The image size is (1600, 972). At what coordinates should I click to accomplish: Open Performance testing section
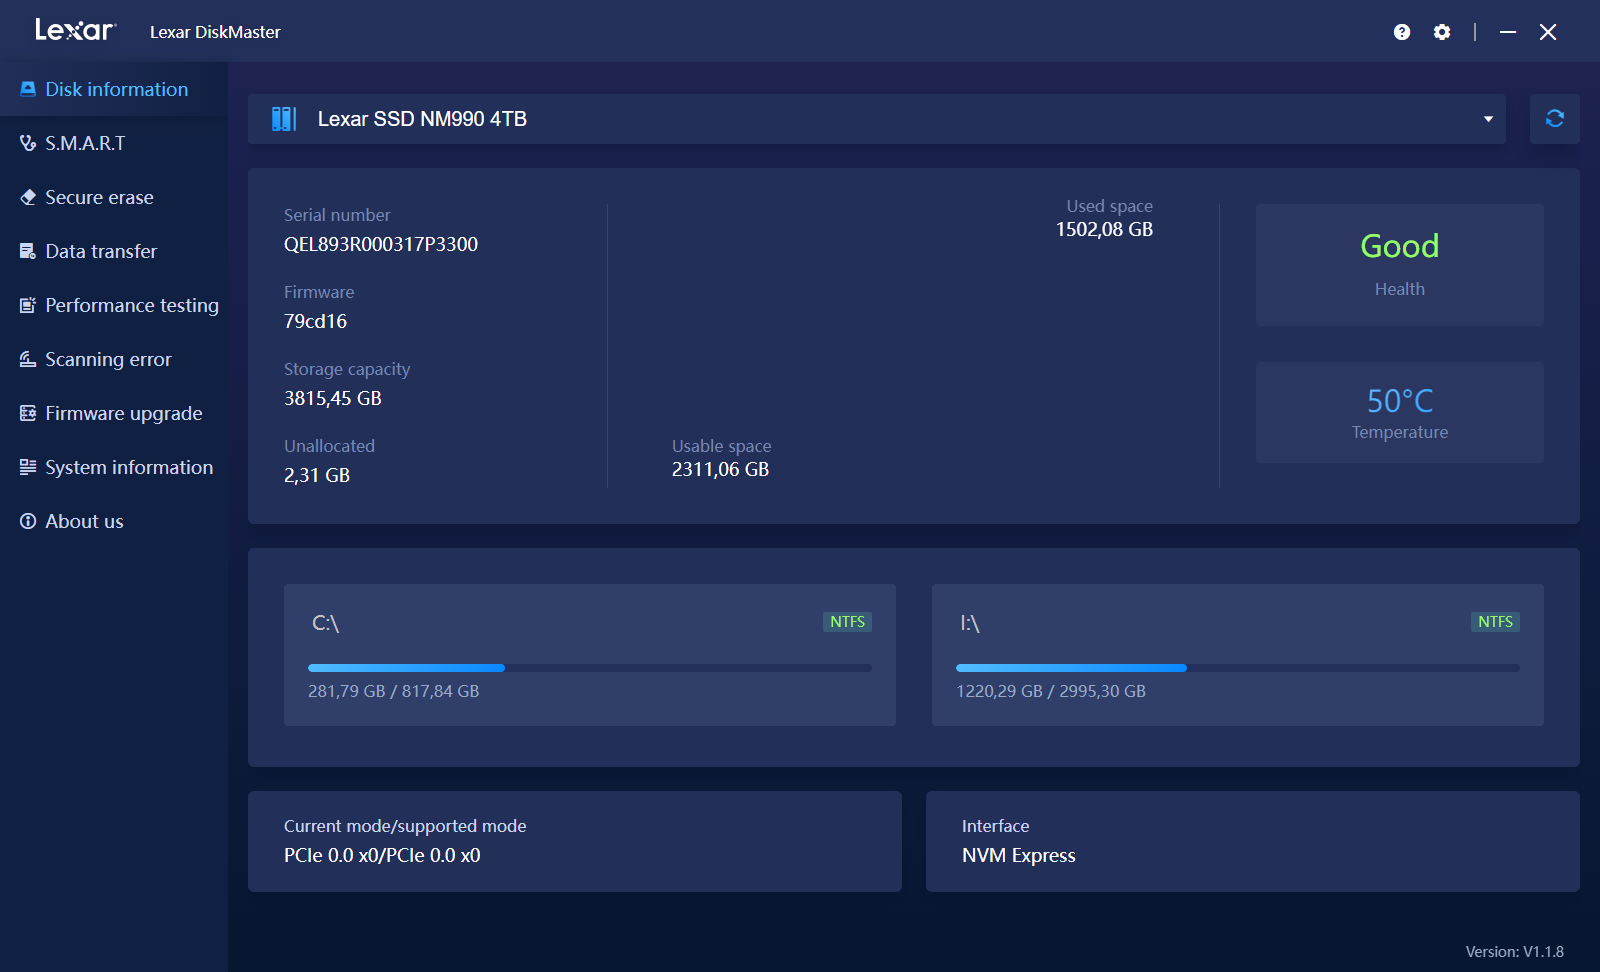pyautogui.click(x=114, y=305)
